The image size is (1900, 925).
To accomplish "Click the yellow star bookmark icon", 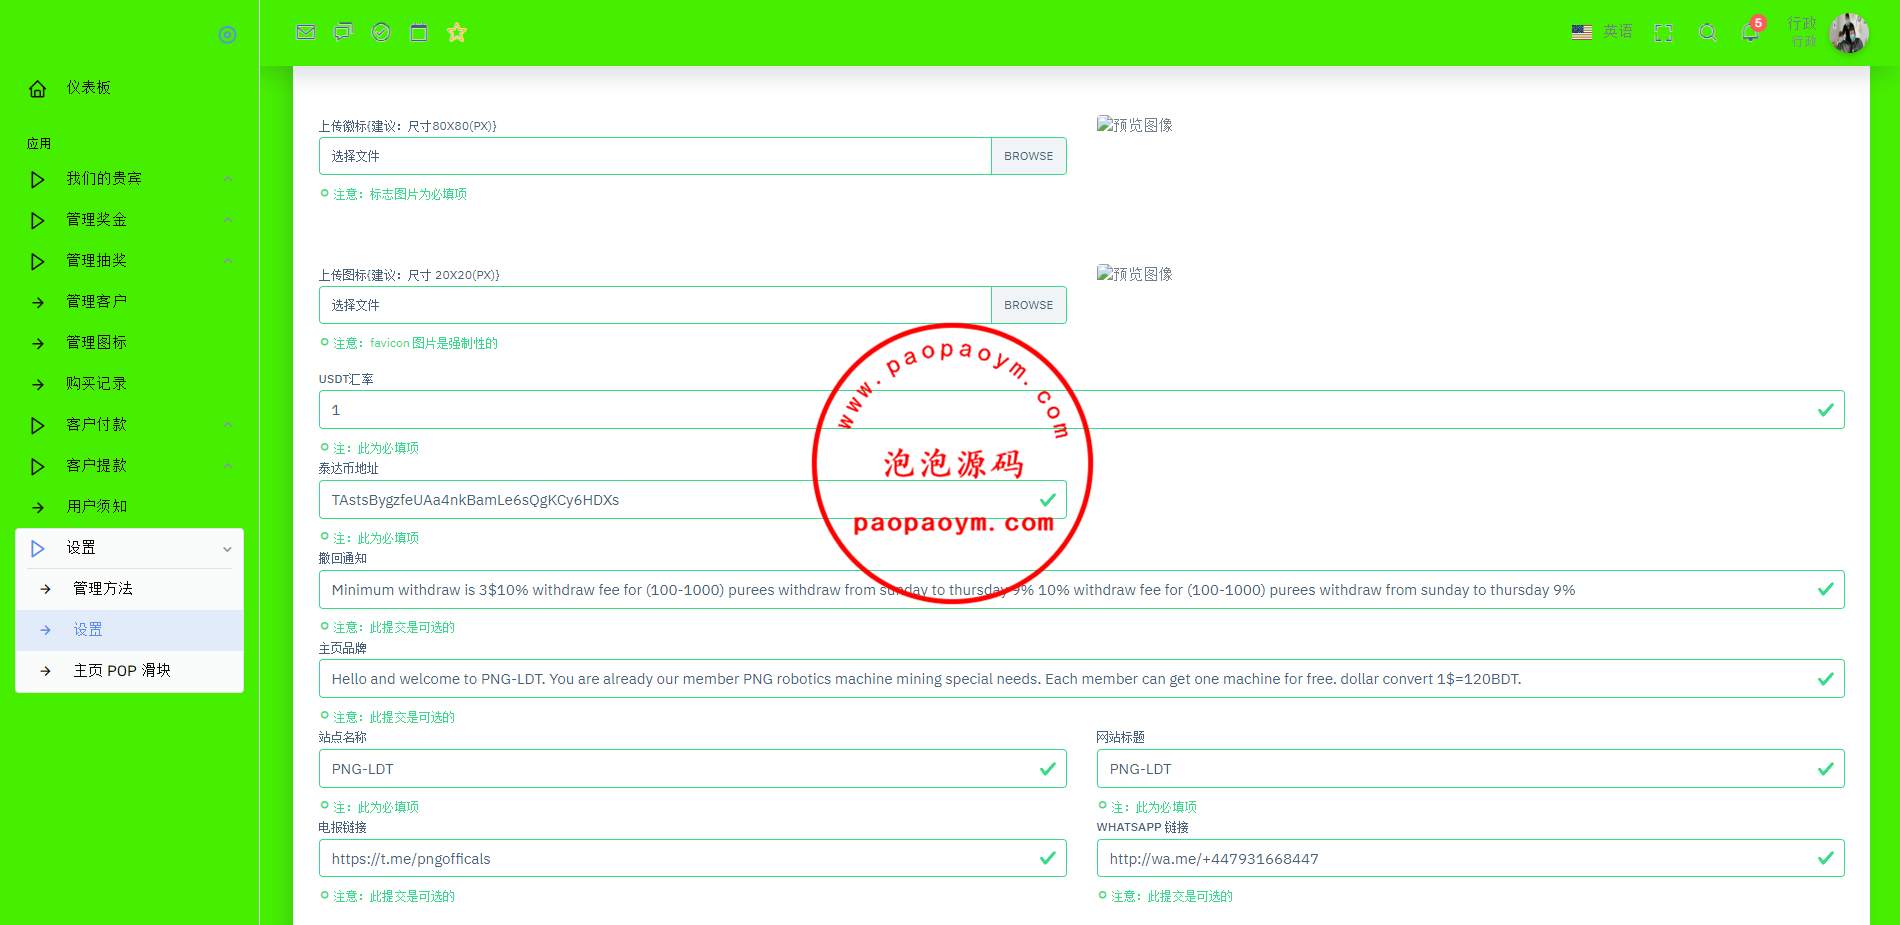I will click(x=457, y=33).
